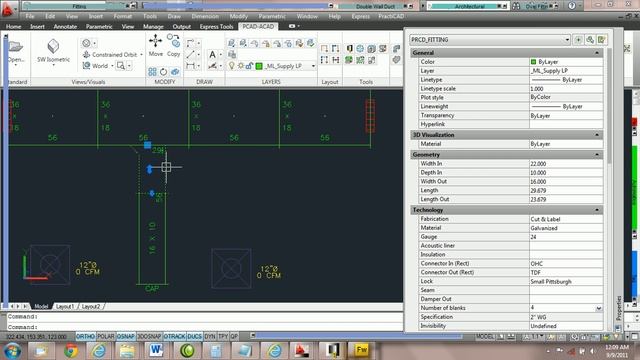Toggle OTRACK in status bar
The height and width of the screenshot is (360, 640).
tap(174, 336)
